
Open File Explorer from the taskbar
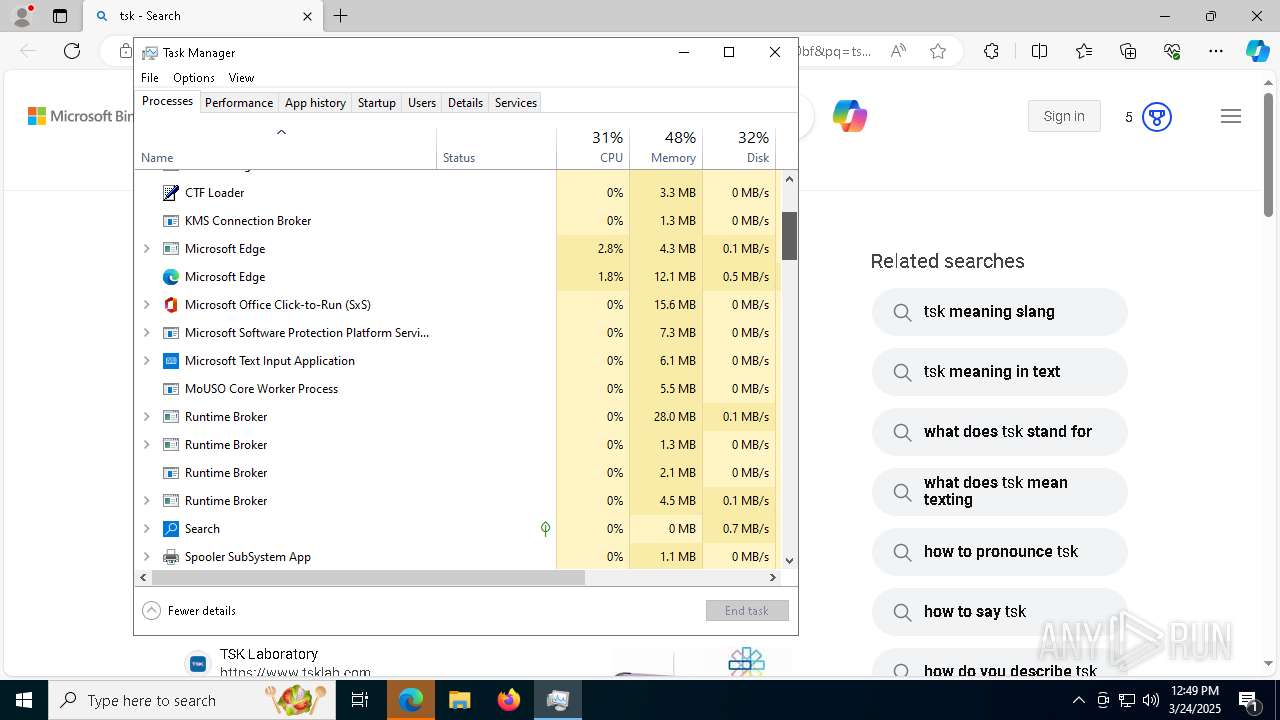(x=460, y=700)
